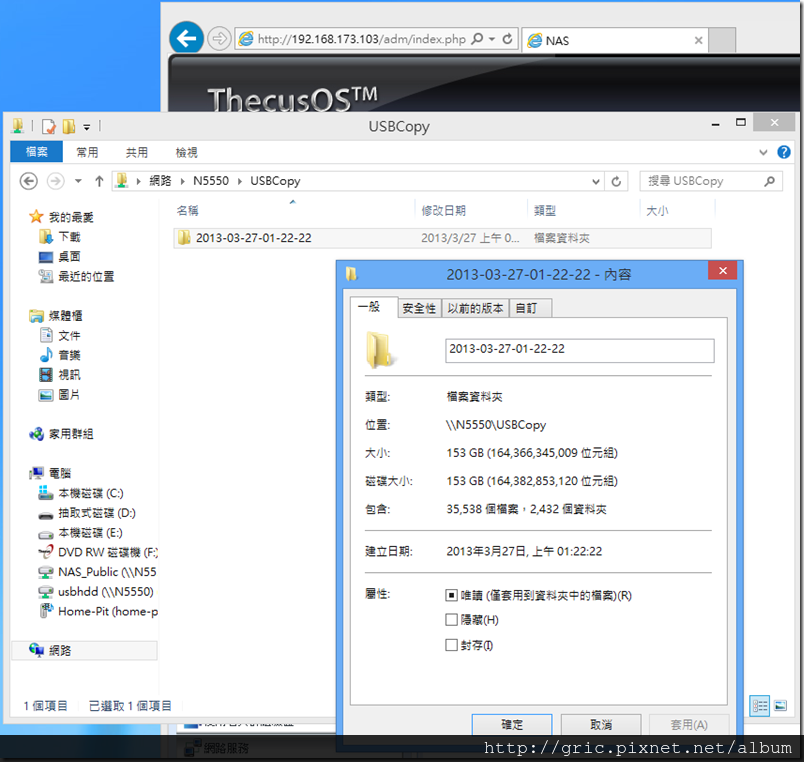This screenshot has height=762, width=804.
Task: Switch to 安全性 tab in properties dialog
Action: 419,308
